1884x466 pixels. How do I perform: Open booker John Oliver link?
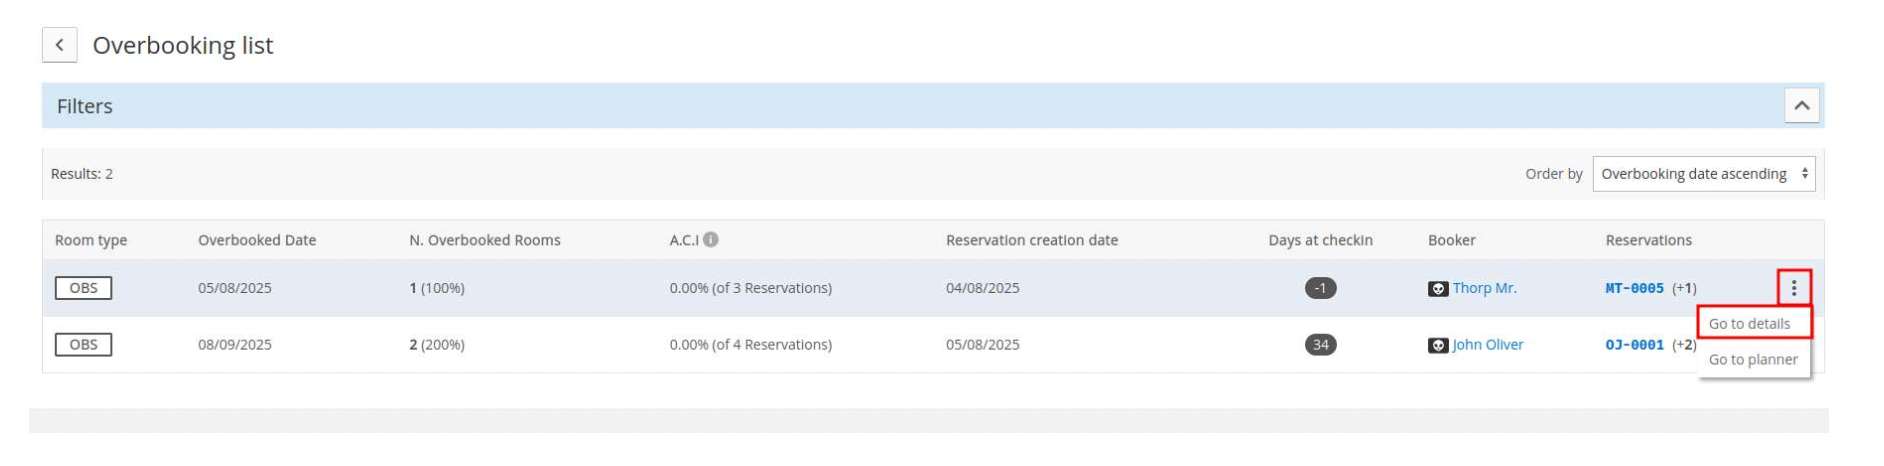tap(1488, 345)
